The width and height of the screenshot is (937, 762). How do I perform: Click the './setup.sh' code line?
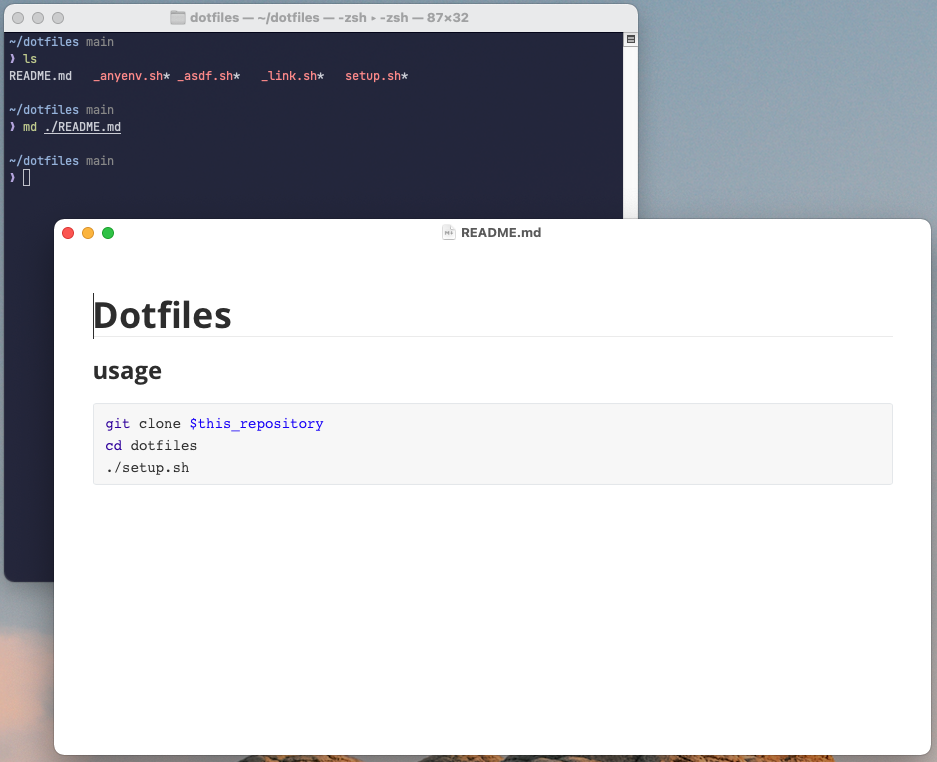click(148, 468)
